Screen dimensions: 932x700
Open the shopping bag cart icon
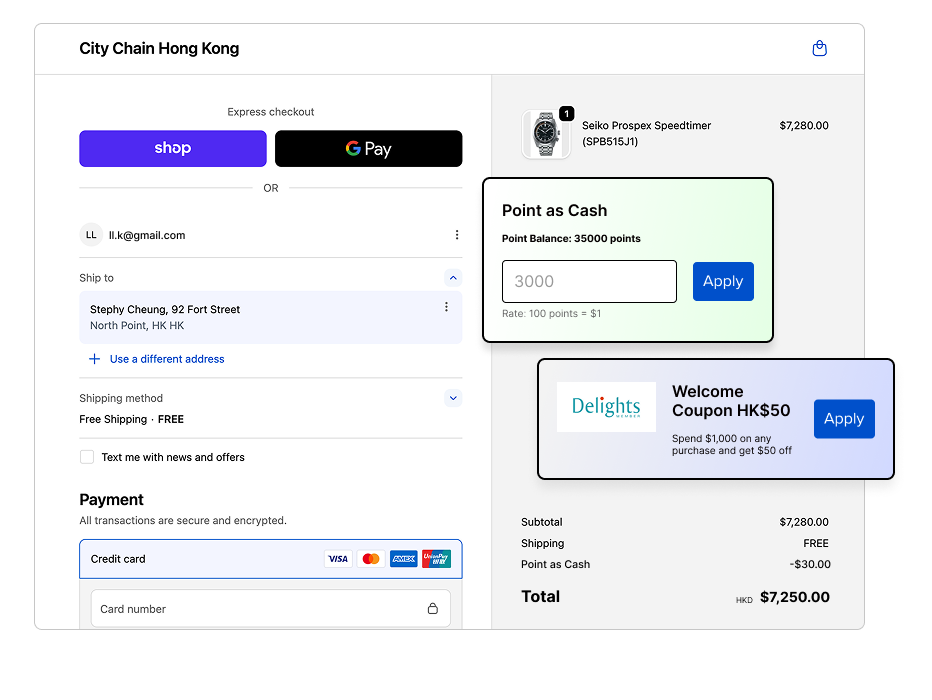click(x=819, y=48)
